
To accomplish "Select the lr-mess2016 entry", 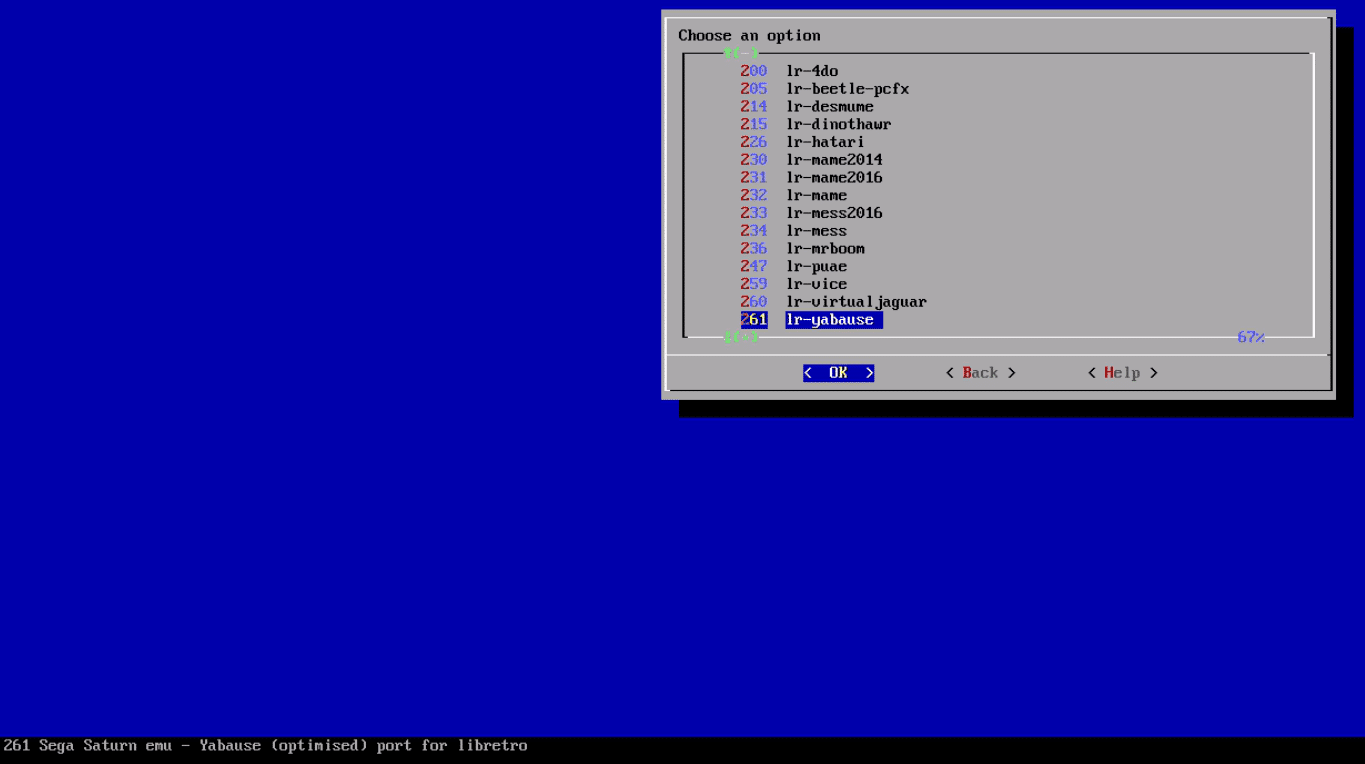I will pyautogui.click(x=811, y=213).
